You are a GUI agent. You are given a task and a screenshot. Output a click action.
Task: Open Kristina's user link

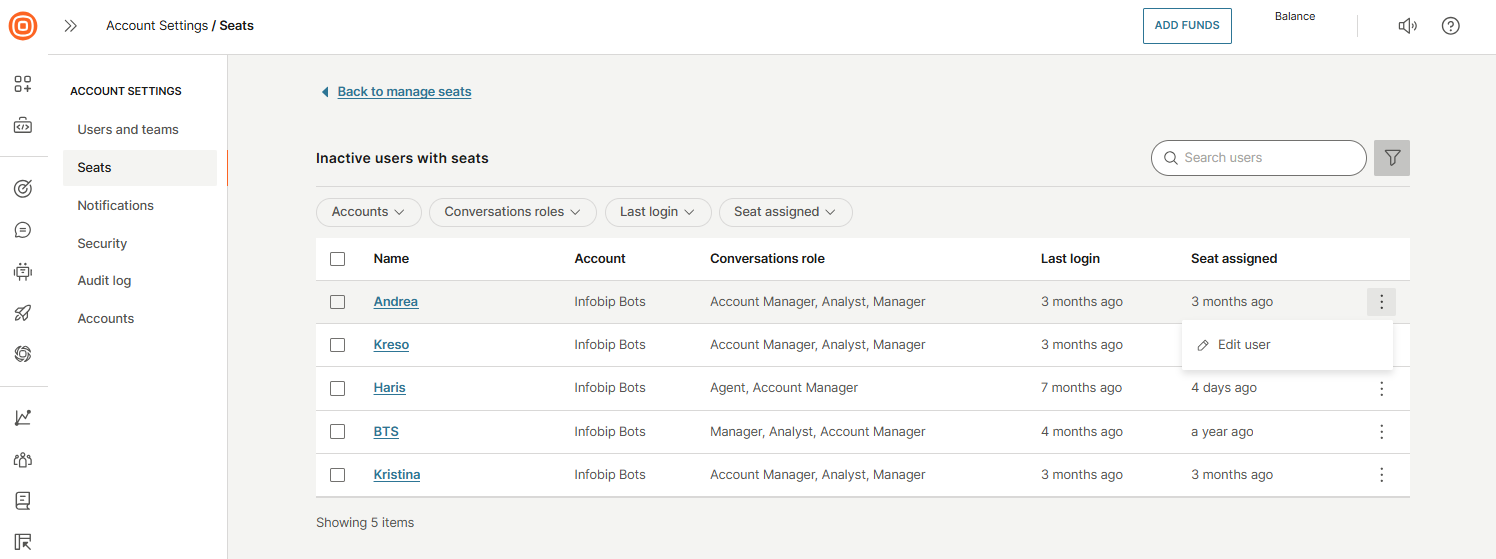[x=397, y=475]
